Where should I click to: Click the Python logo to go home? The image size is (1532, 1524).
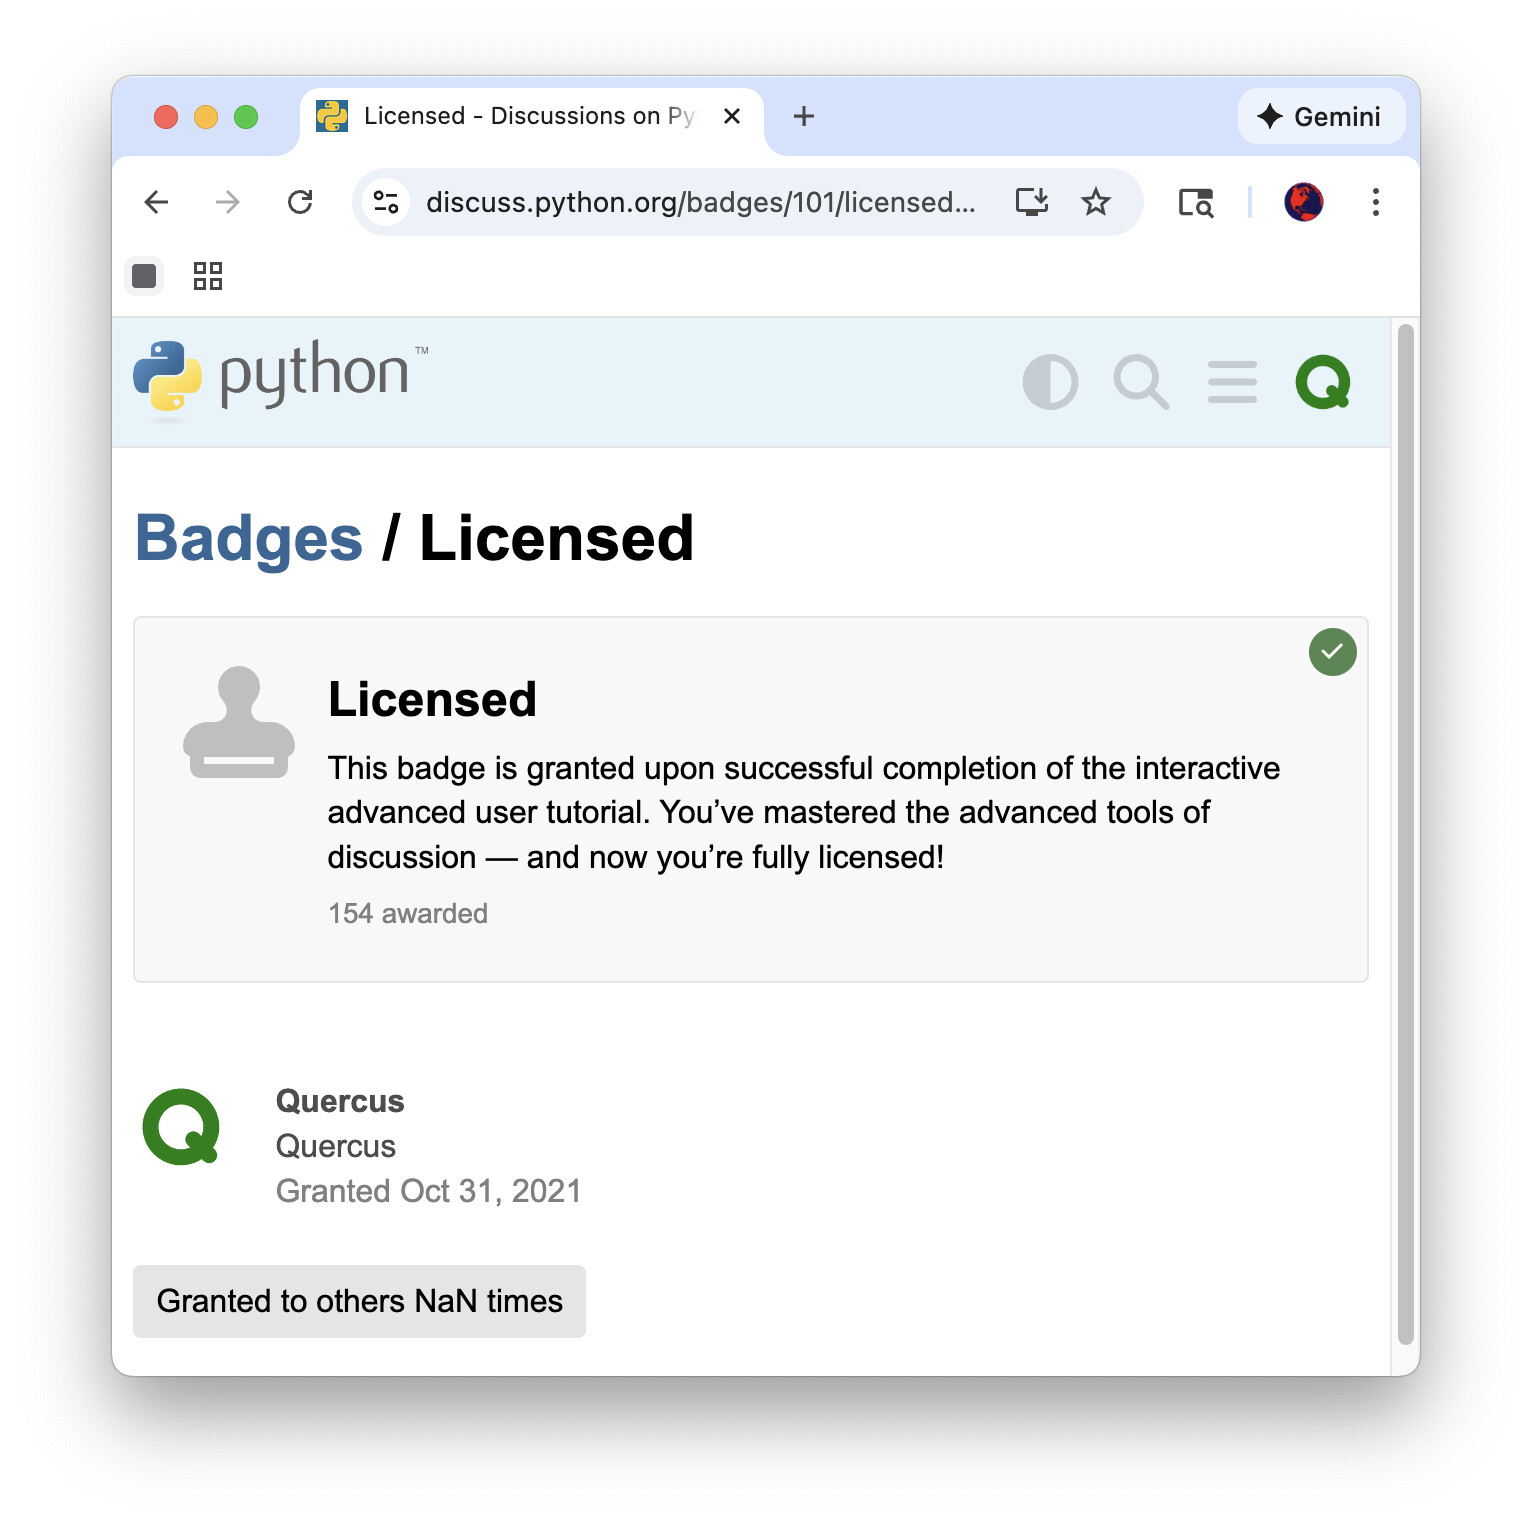pos(281,376)
